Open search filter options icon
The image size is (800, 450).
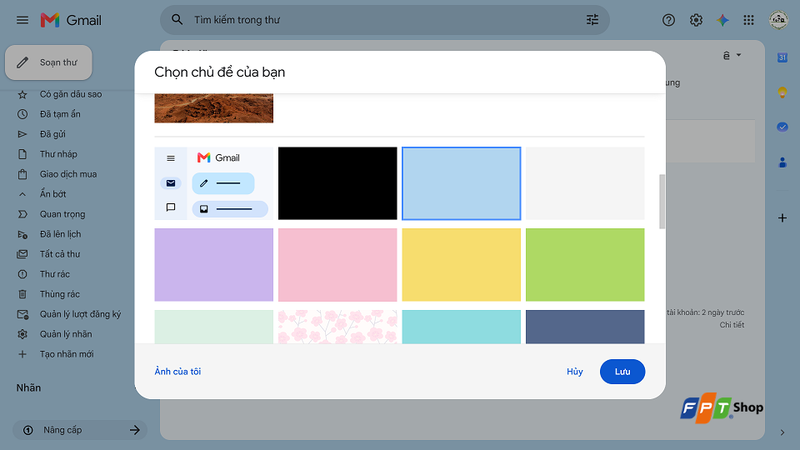[592, 20]
